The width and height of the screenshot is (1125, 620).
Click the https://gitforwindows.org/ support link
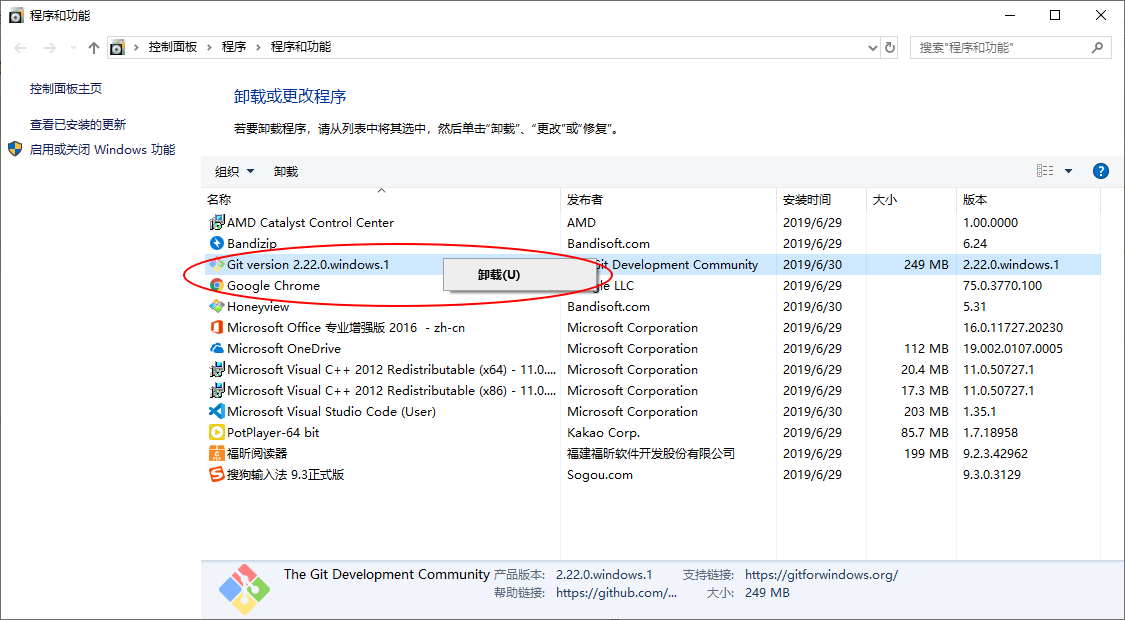822,575
